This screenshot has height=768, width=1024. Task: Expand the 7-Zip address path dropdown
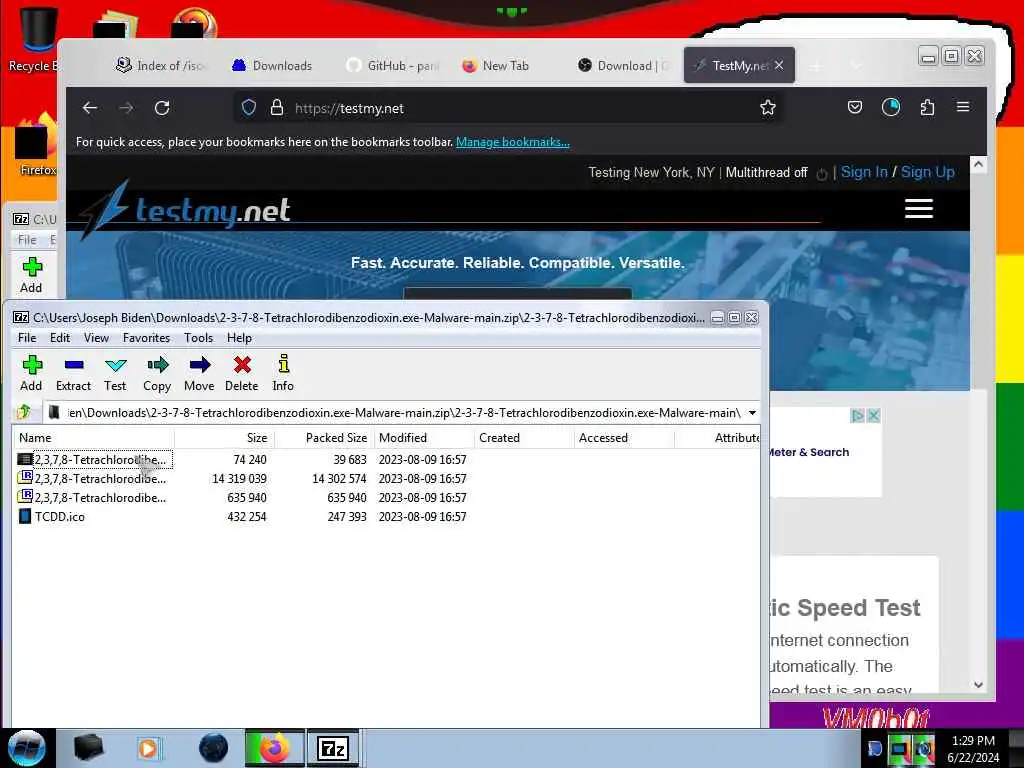[x=752, y=413]
